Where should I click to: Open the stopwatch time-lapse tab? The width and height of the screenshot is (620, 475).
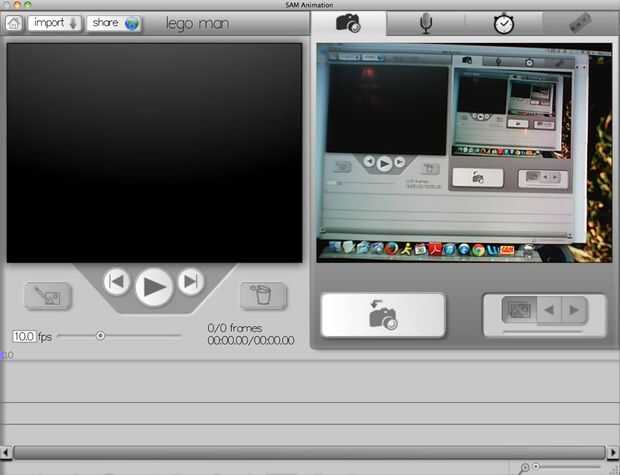click(503, 24)
